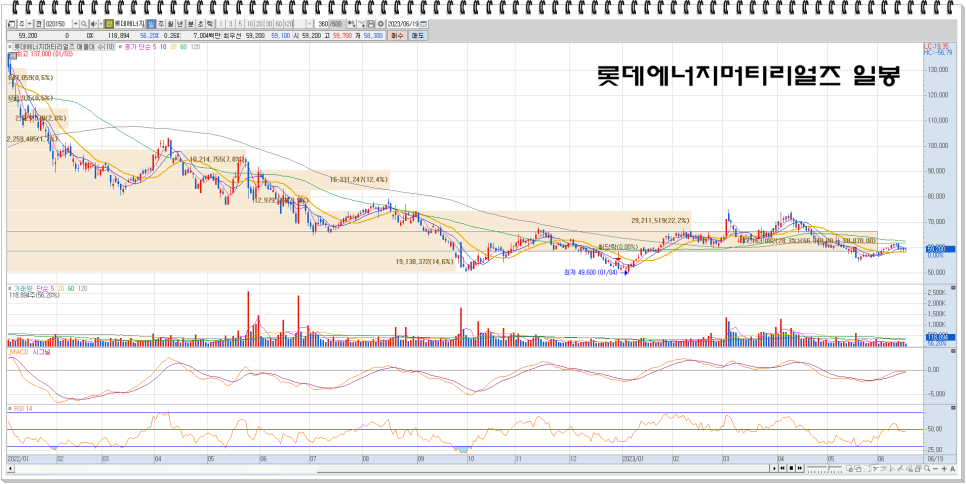966x484 pixels.
Task: Select the 초 (second) period button
Action: 200,23
